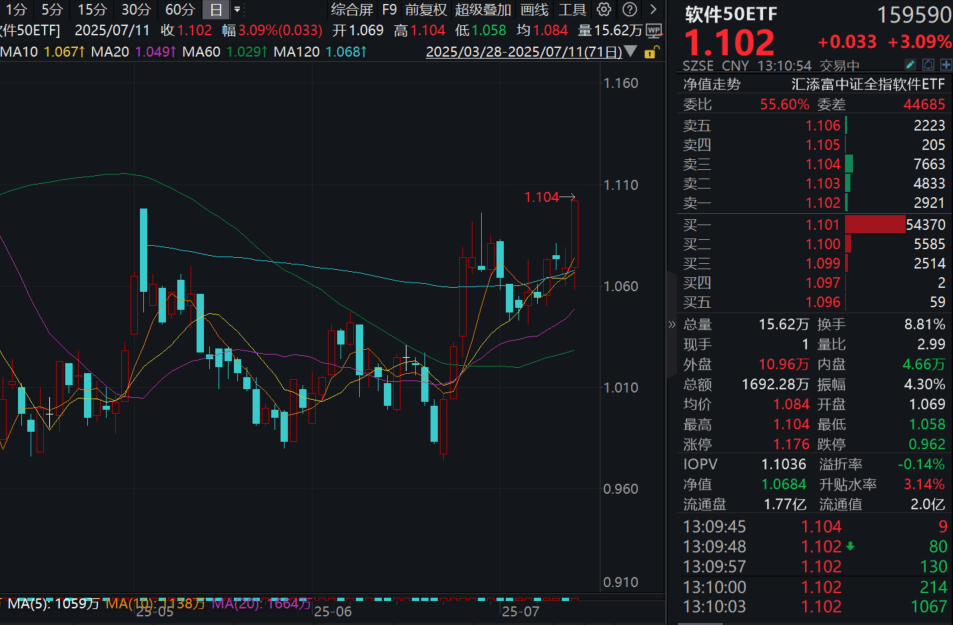The width and height of the screenshot is (953, 625).
Task: Click the WP icon near the volume display
Action: point(654,29)
